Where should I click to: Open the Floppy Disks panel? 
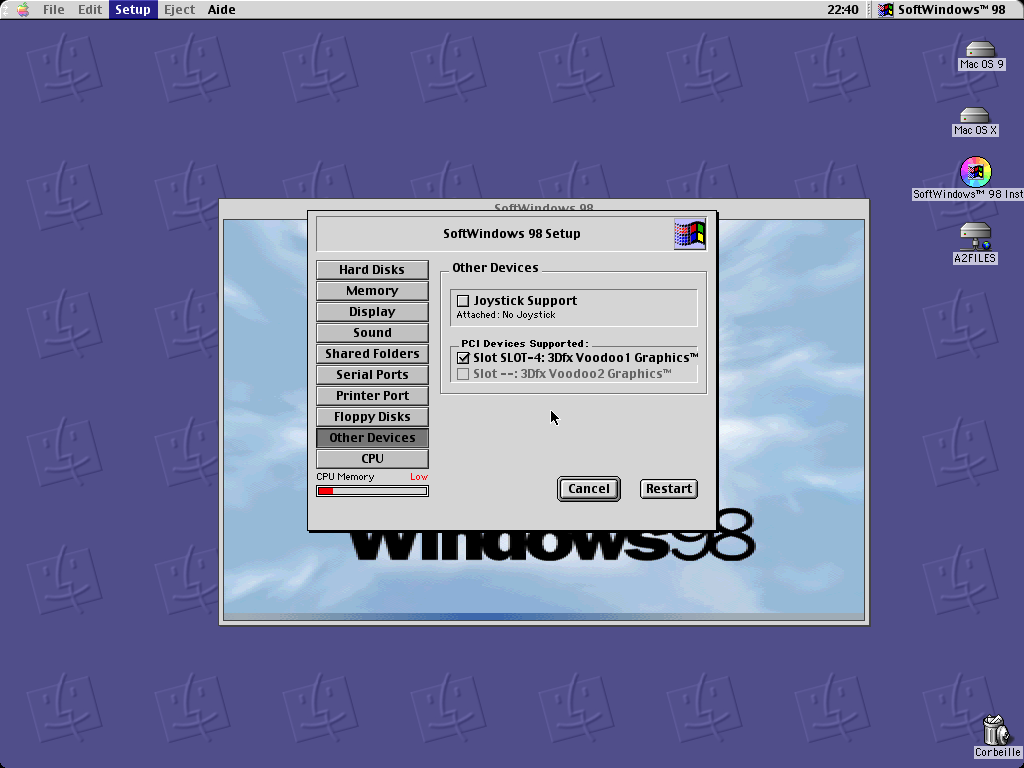372,417
